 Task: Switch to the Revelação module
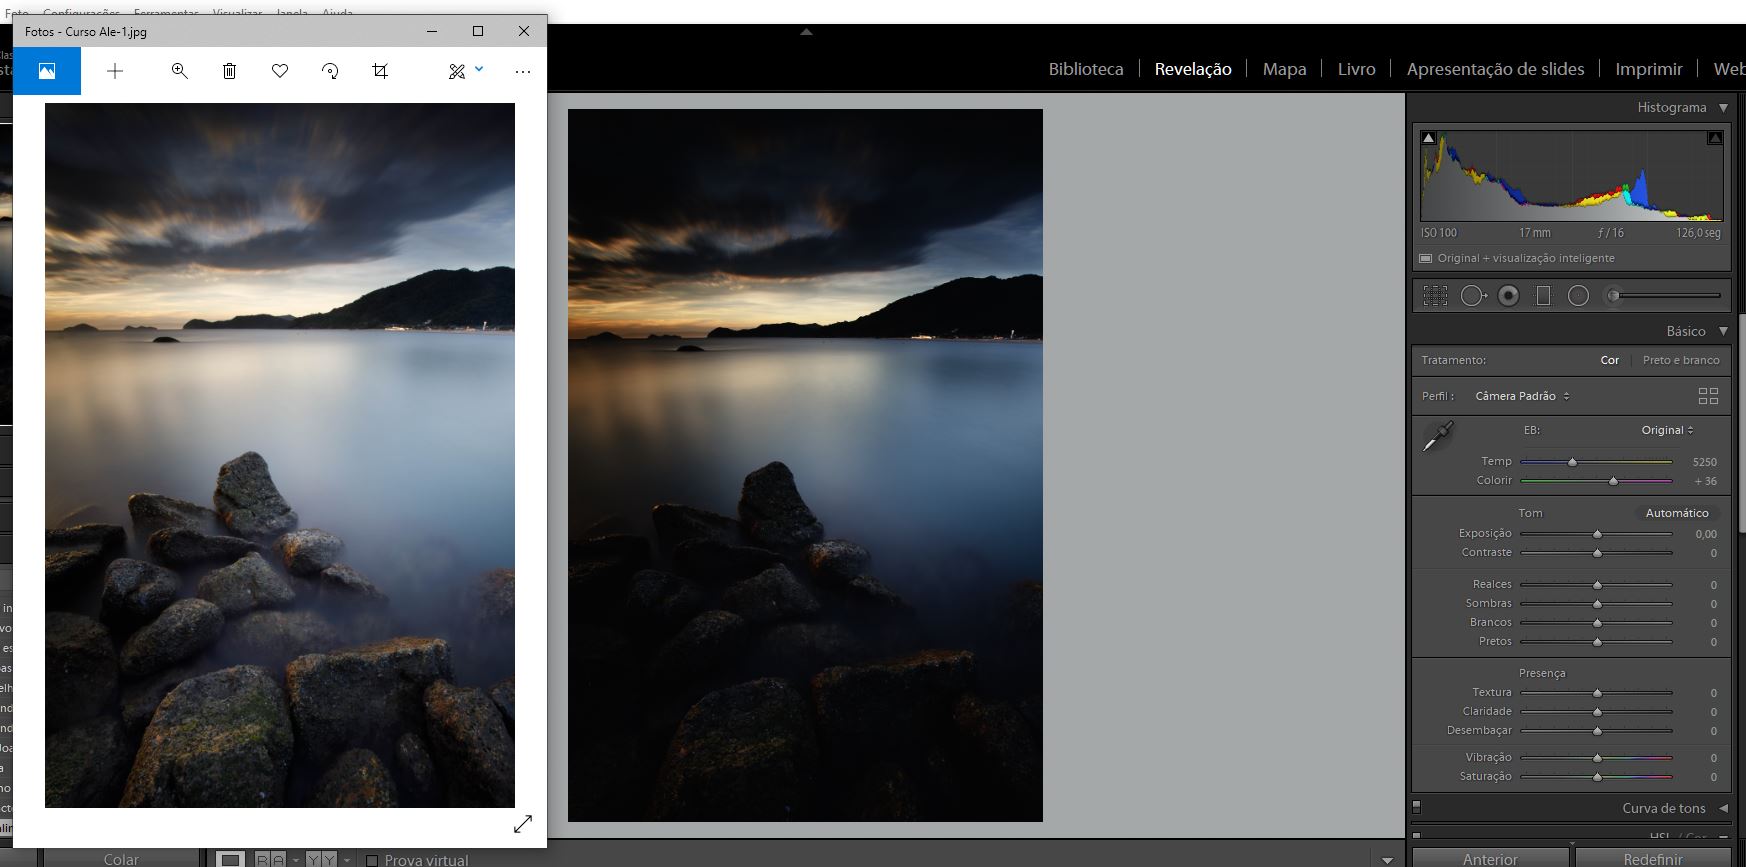(1193, 69)
